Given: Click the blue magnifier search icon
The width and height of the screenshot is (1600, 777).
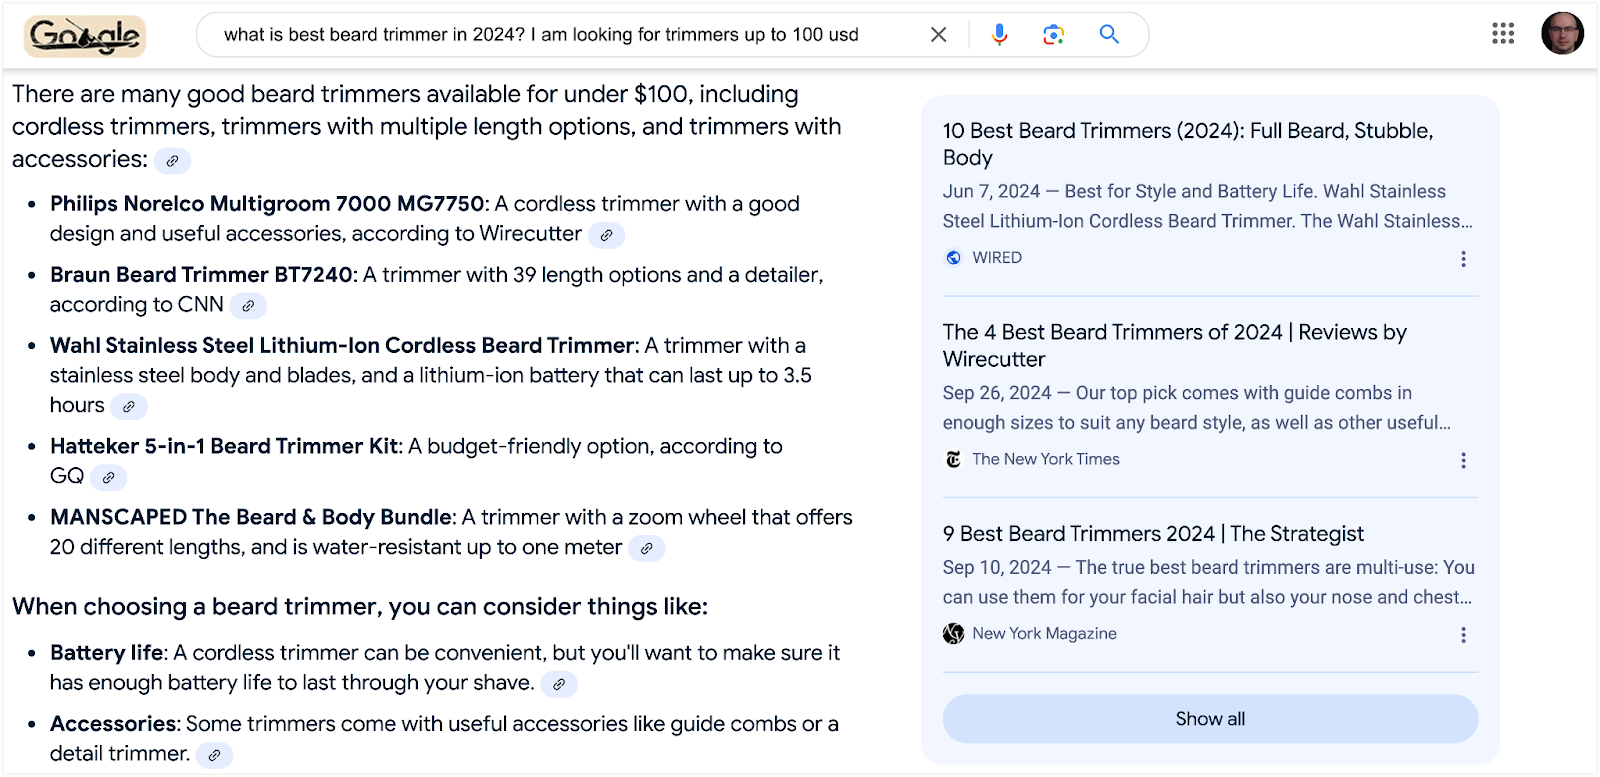Looking at the screenshot, I should pos(1109,34).
